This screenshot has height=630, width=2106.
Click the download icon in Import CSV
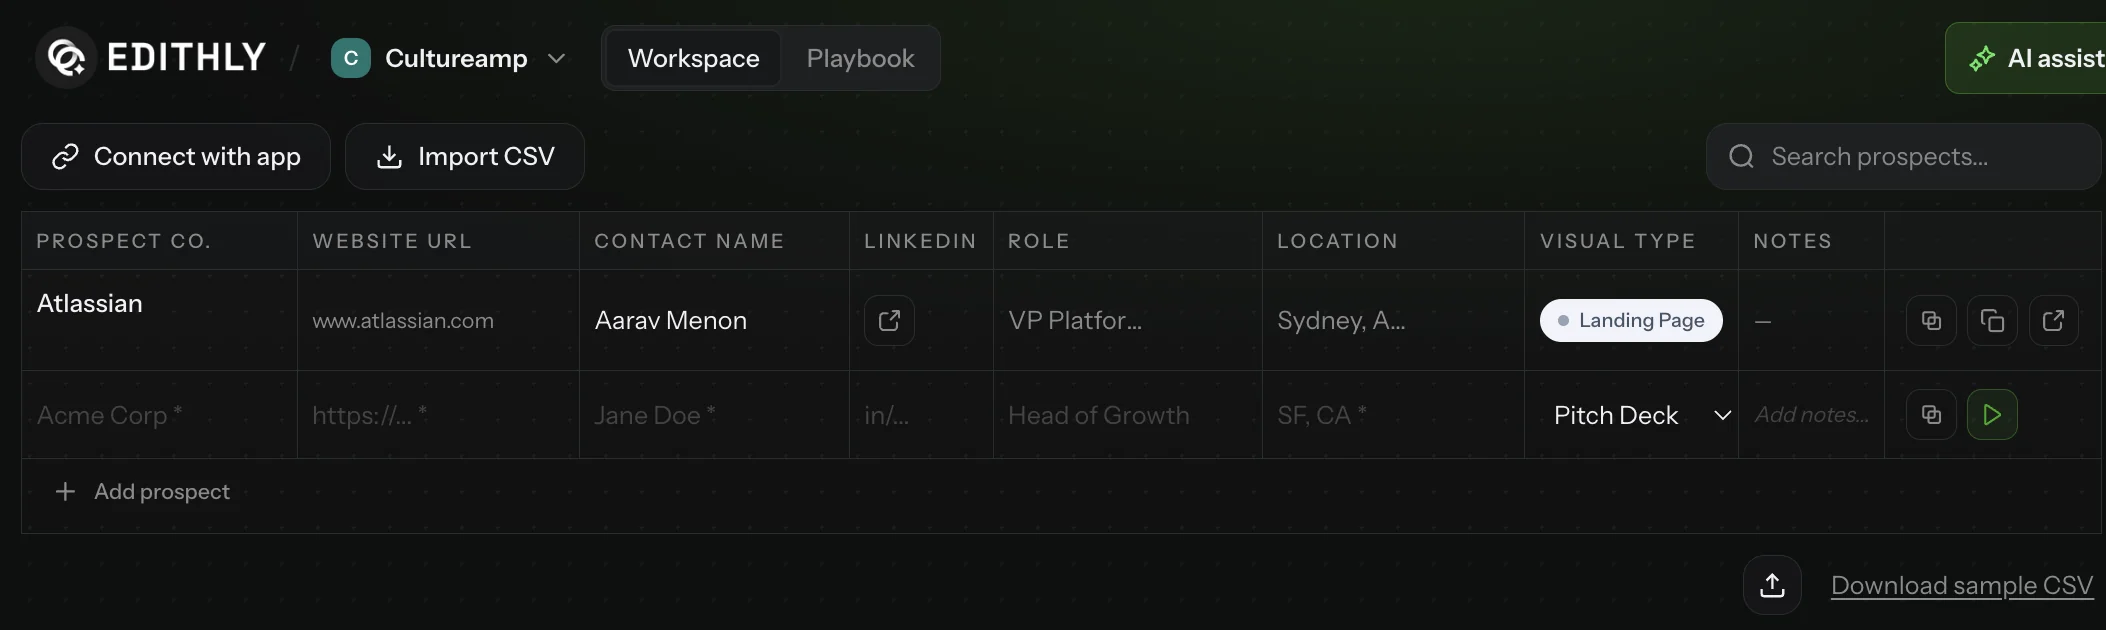pyautogui.click(x=389, y=156)
